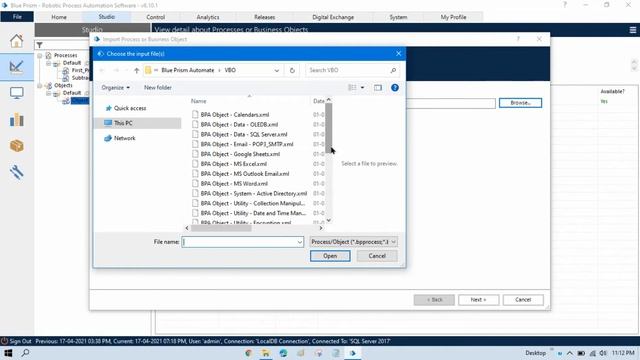The image size is (640, 360).
Task: Select BPA Object - Google Sheets.xml file
Action: pyautogui.click(x=240, y=154)
